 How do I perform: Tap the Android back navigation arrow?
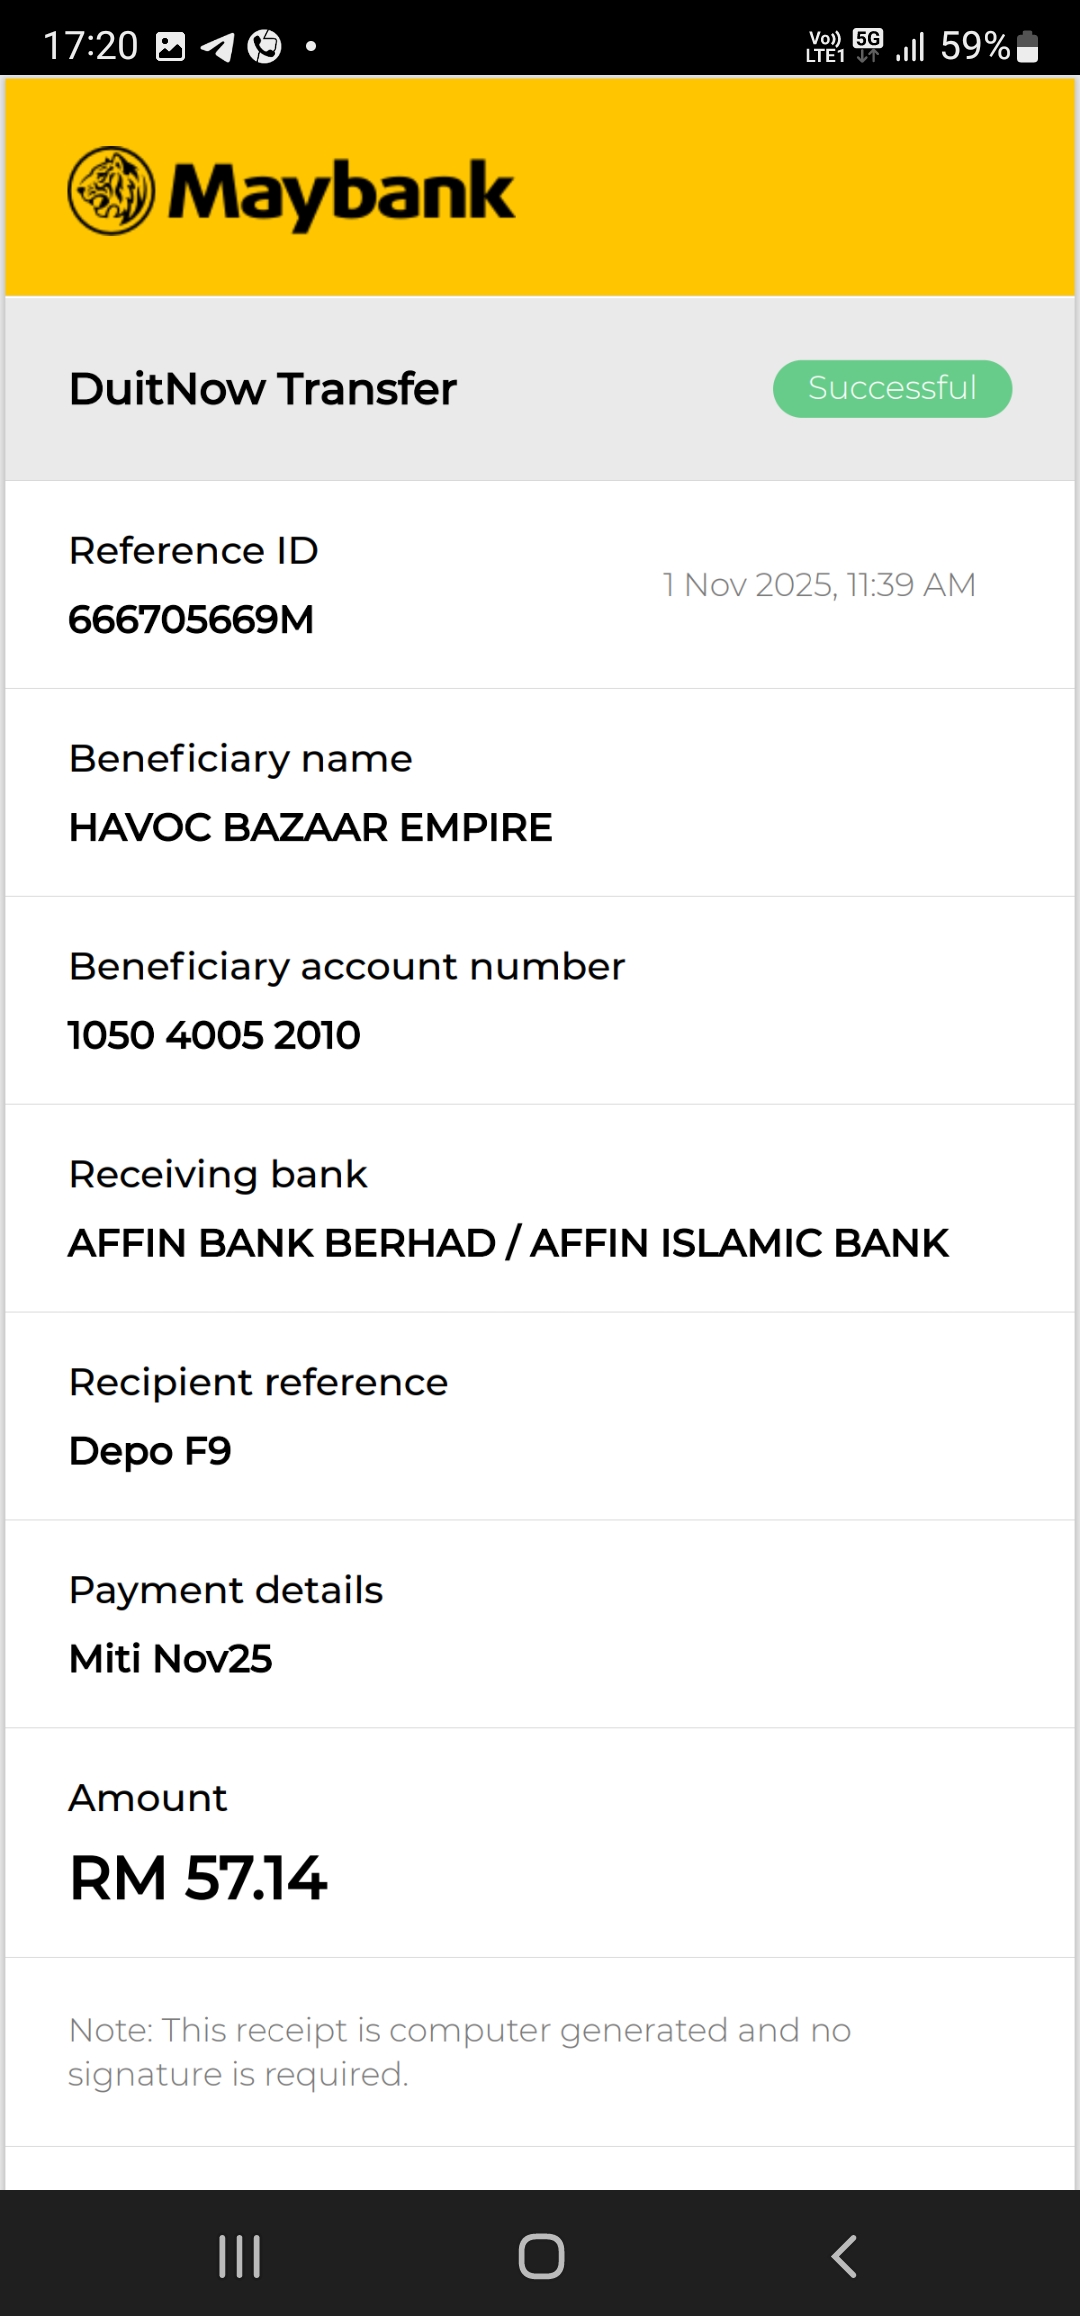coord(845,2256)
